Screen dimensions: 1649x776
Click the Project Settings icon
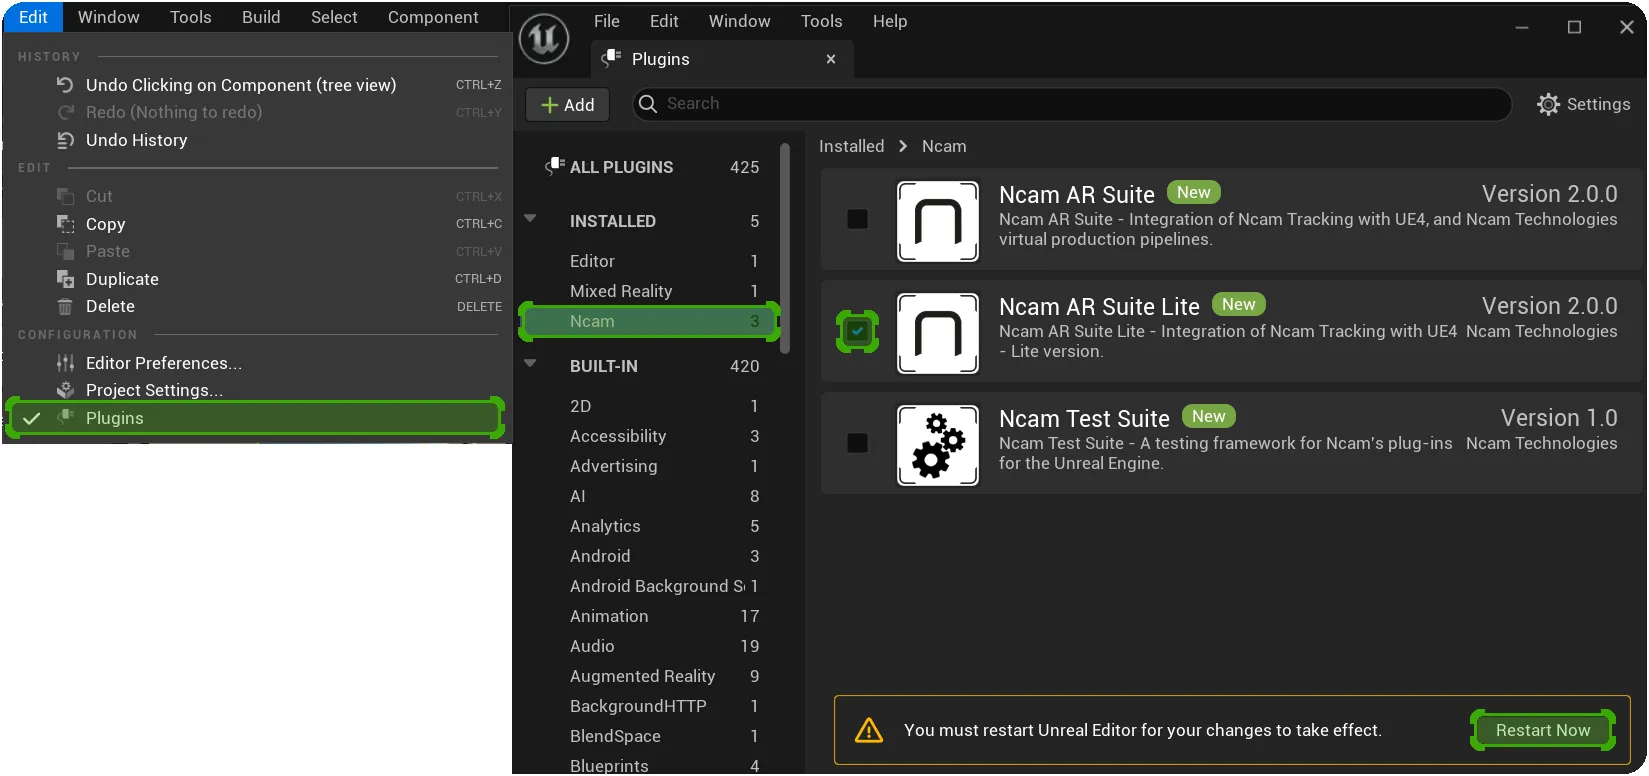pos(66,390)
